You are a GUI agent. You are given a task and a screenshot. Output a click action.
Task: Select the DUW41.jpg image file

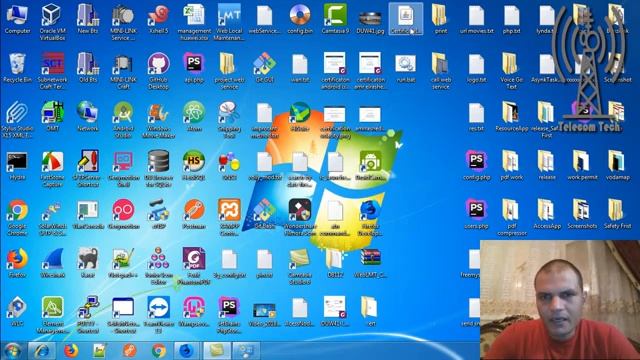click(x=370, y=22)
